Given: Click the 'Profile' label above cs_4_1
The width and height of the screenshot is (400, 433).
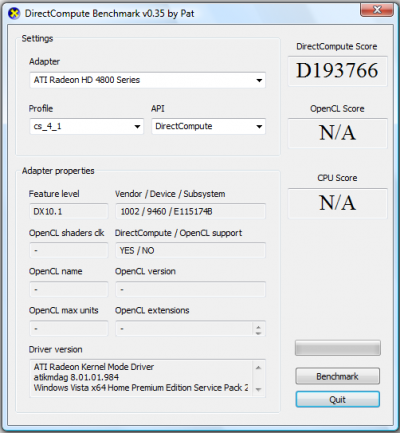Looking at the screenshot, I should click(x=41, y=109).
